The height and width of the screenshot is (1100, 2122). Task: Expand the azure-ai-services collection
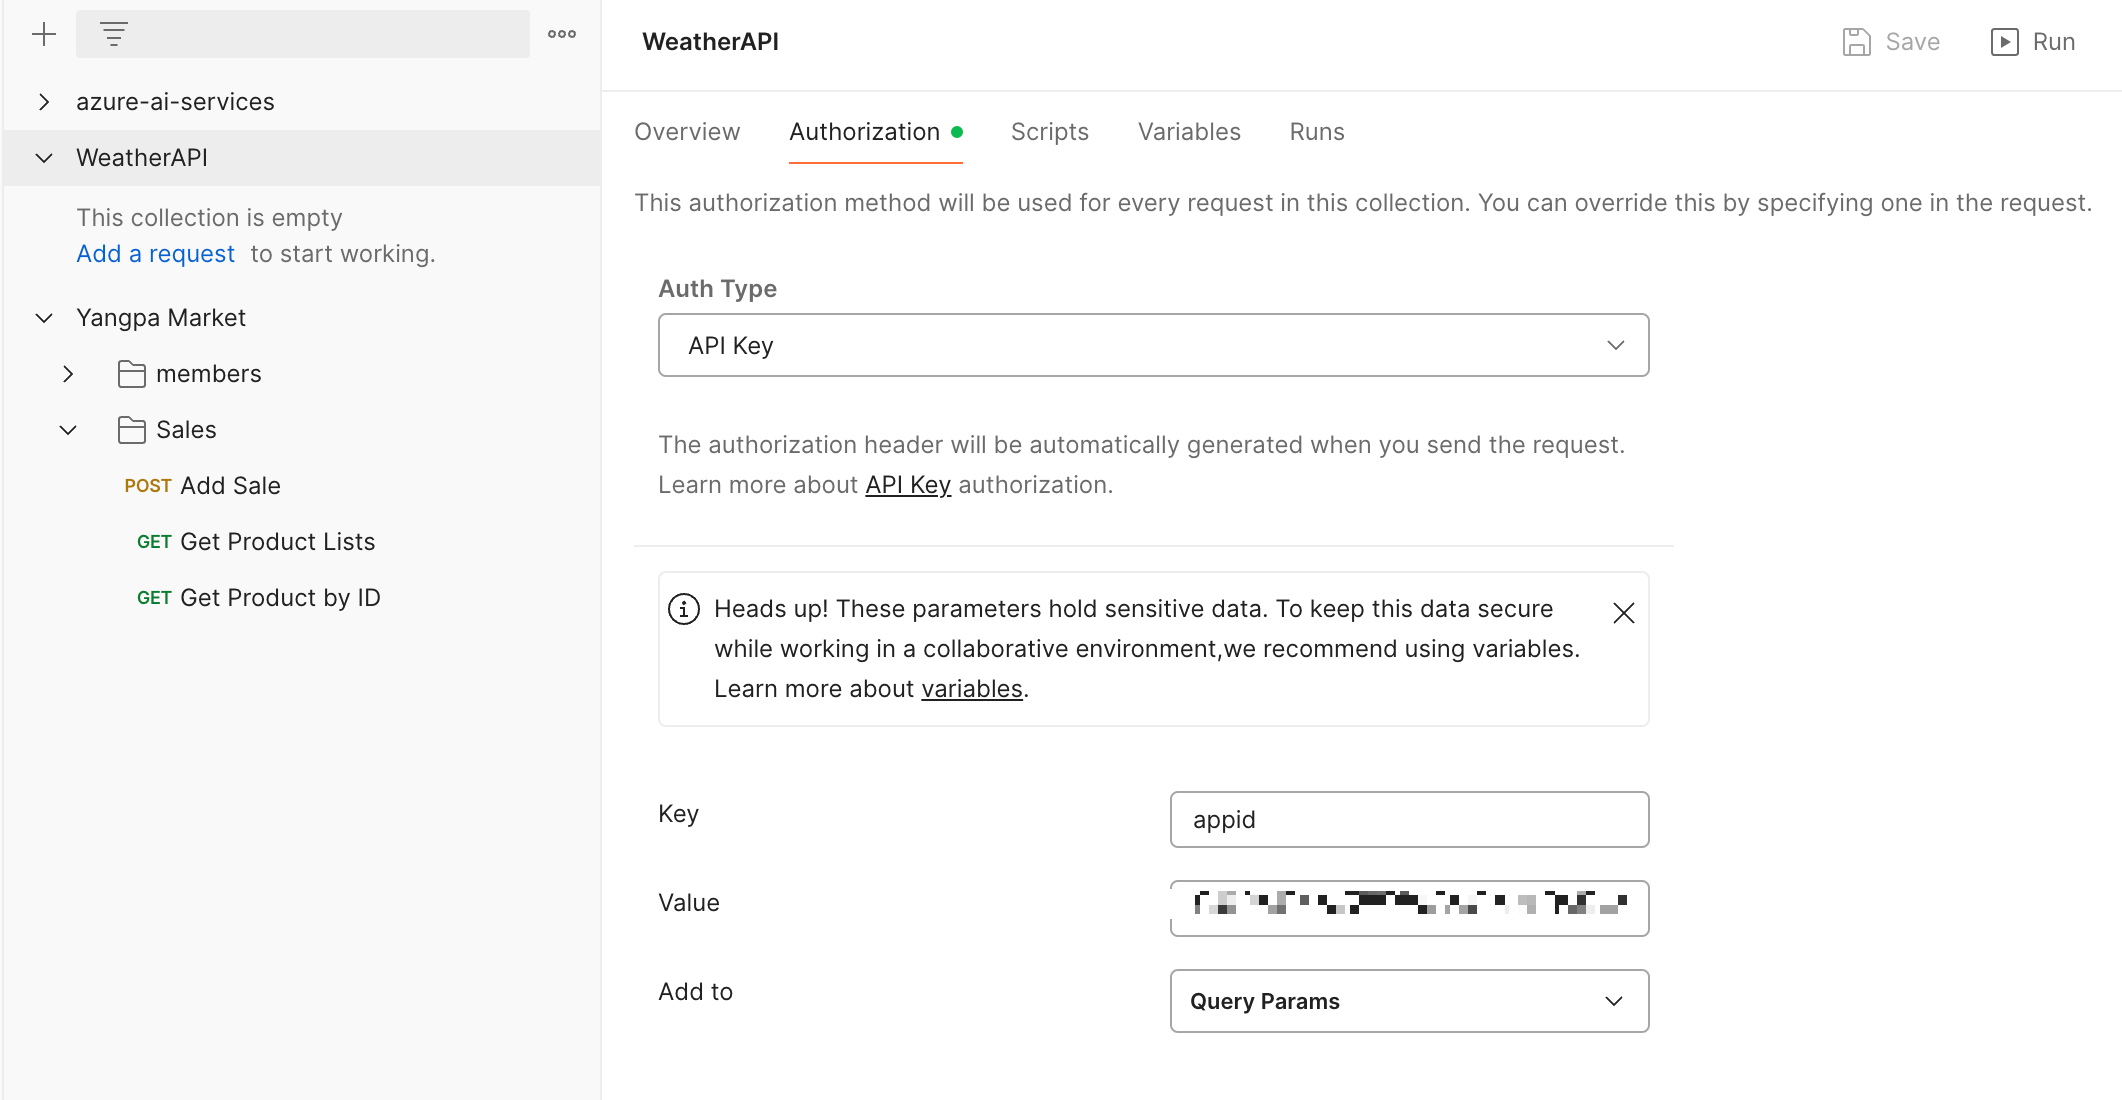click(44, 102)
